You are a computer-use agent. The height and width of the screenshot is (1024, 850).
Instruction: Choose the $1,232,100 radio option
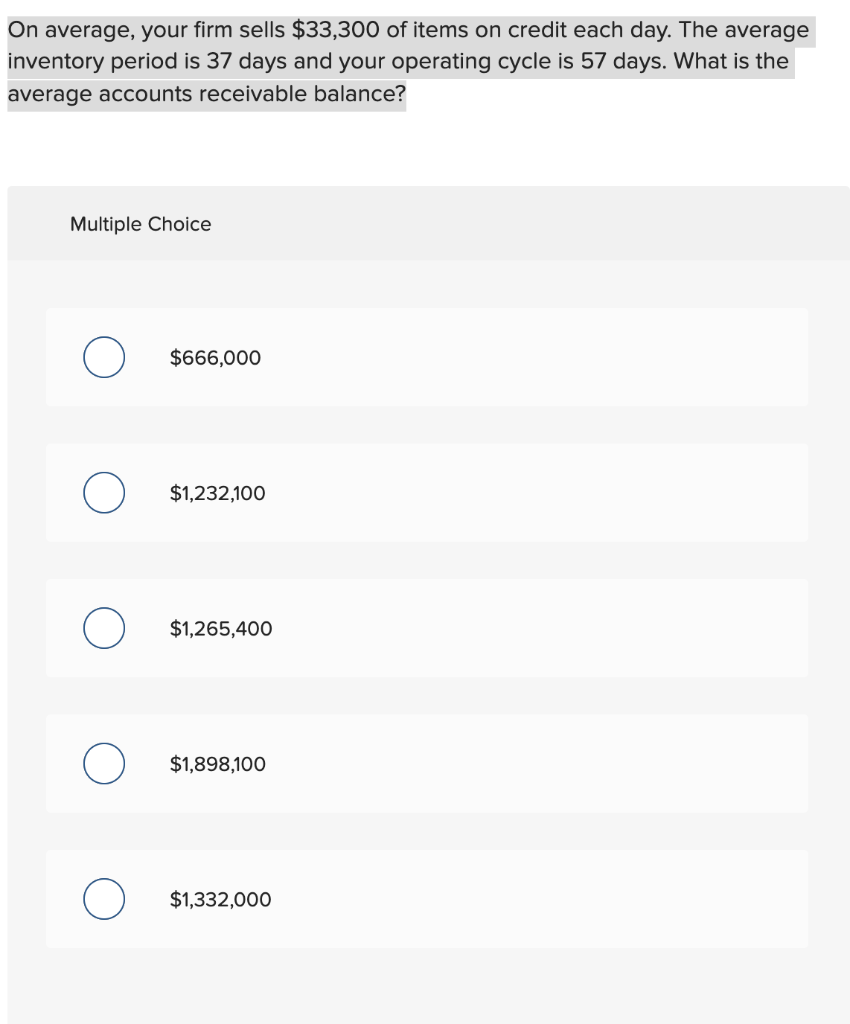click(104, 492)
